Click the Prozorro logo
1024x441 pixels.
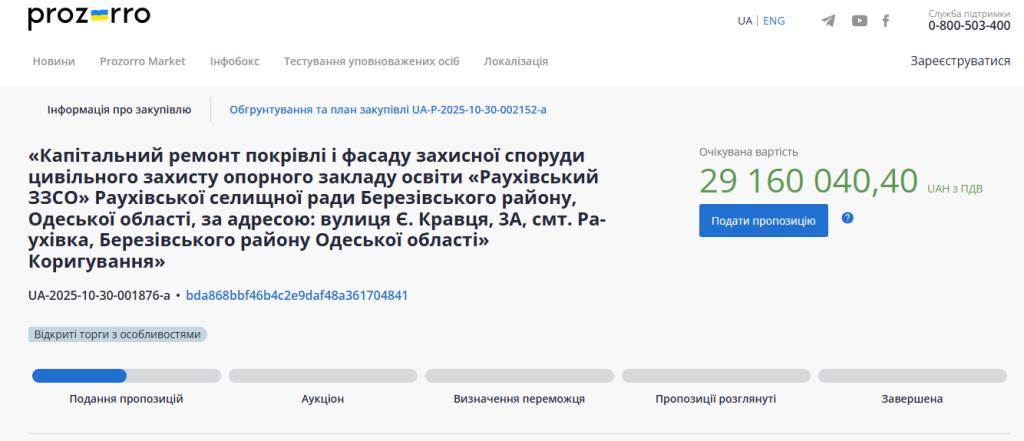[x=89, y=17]
